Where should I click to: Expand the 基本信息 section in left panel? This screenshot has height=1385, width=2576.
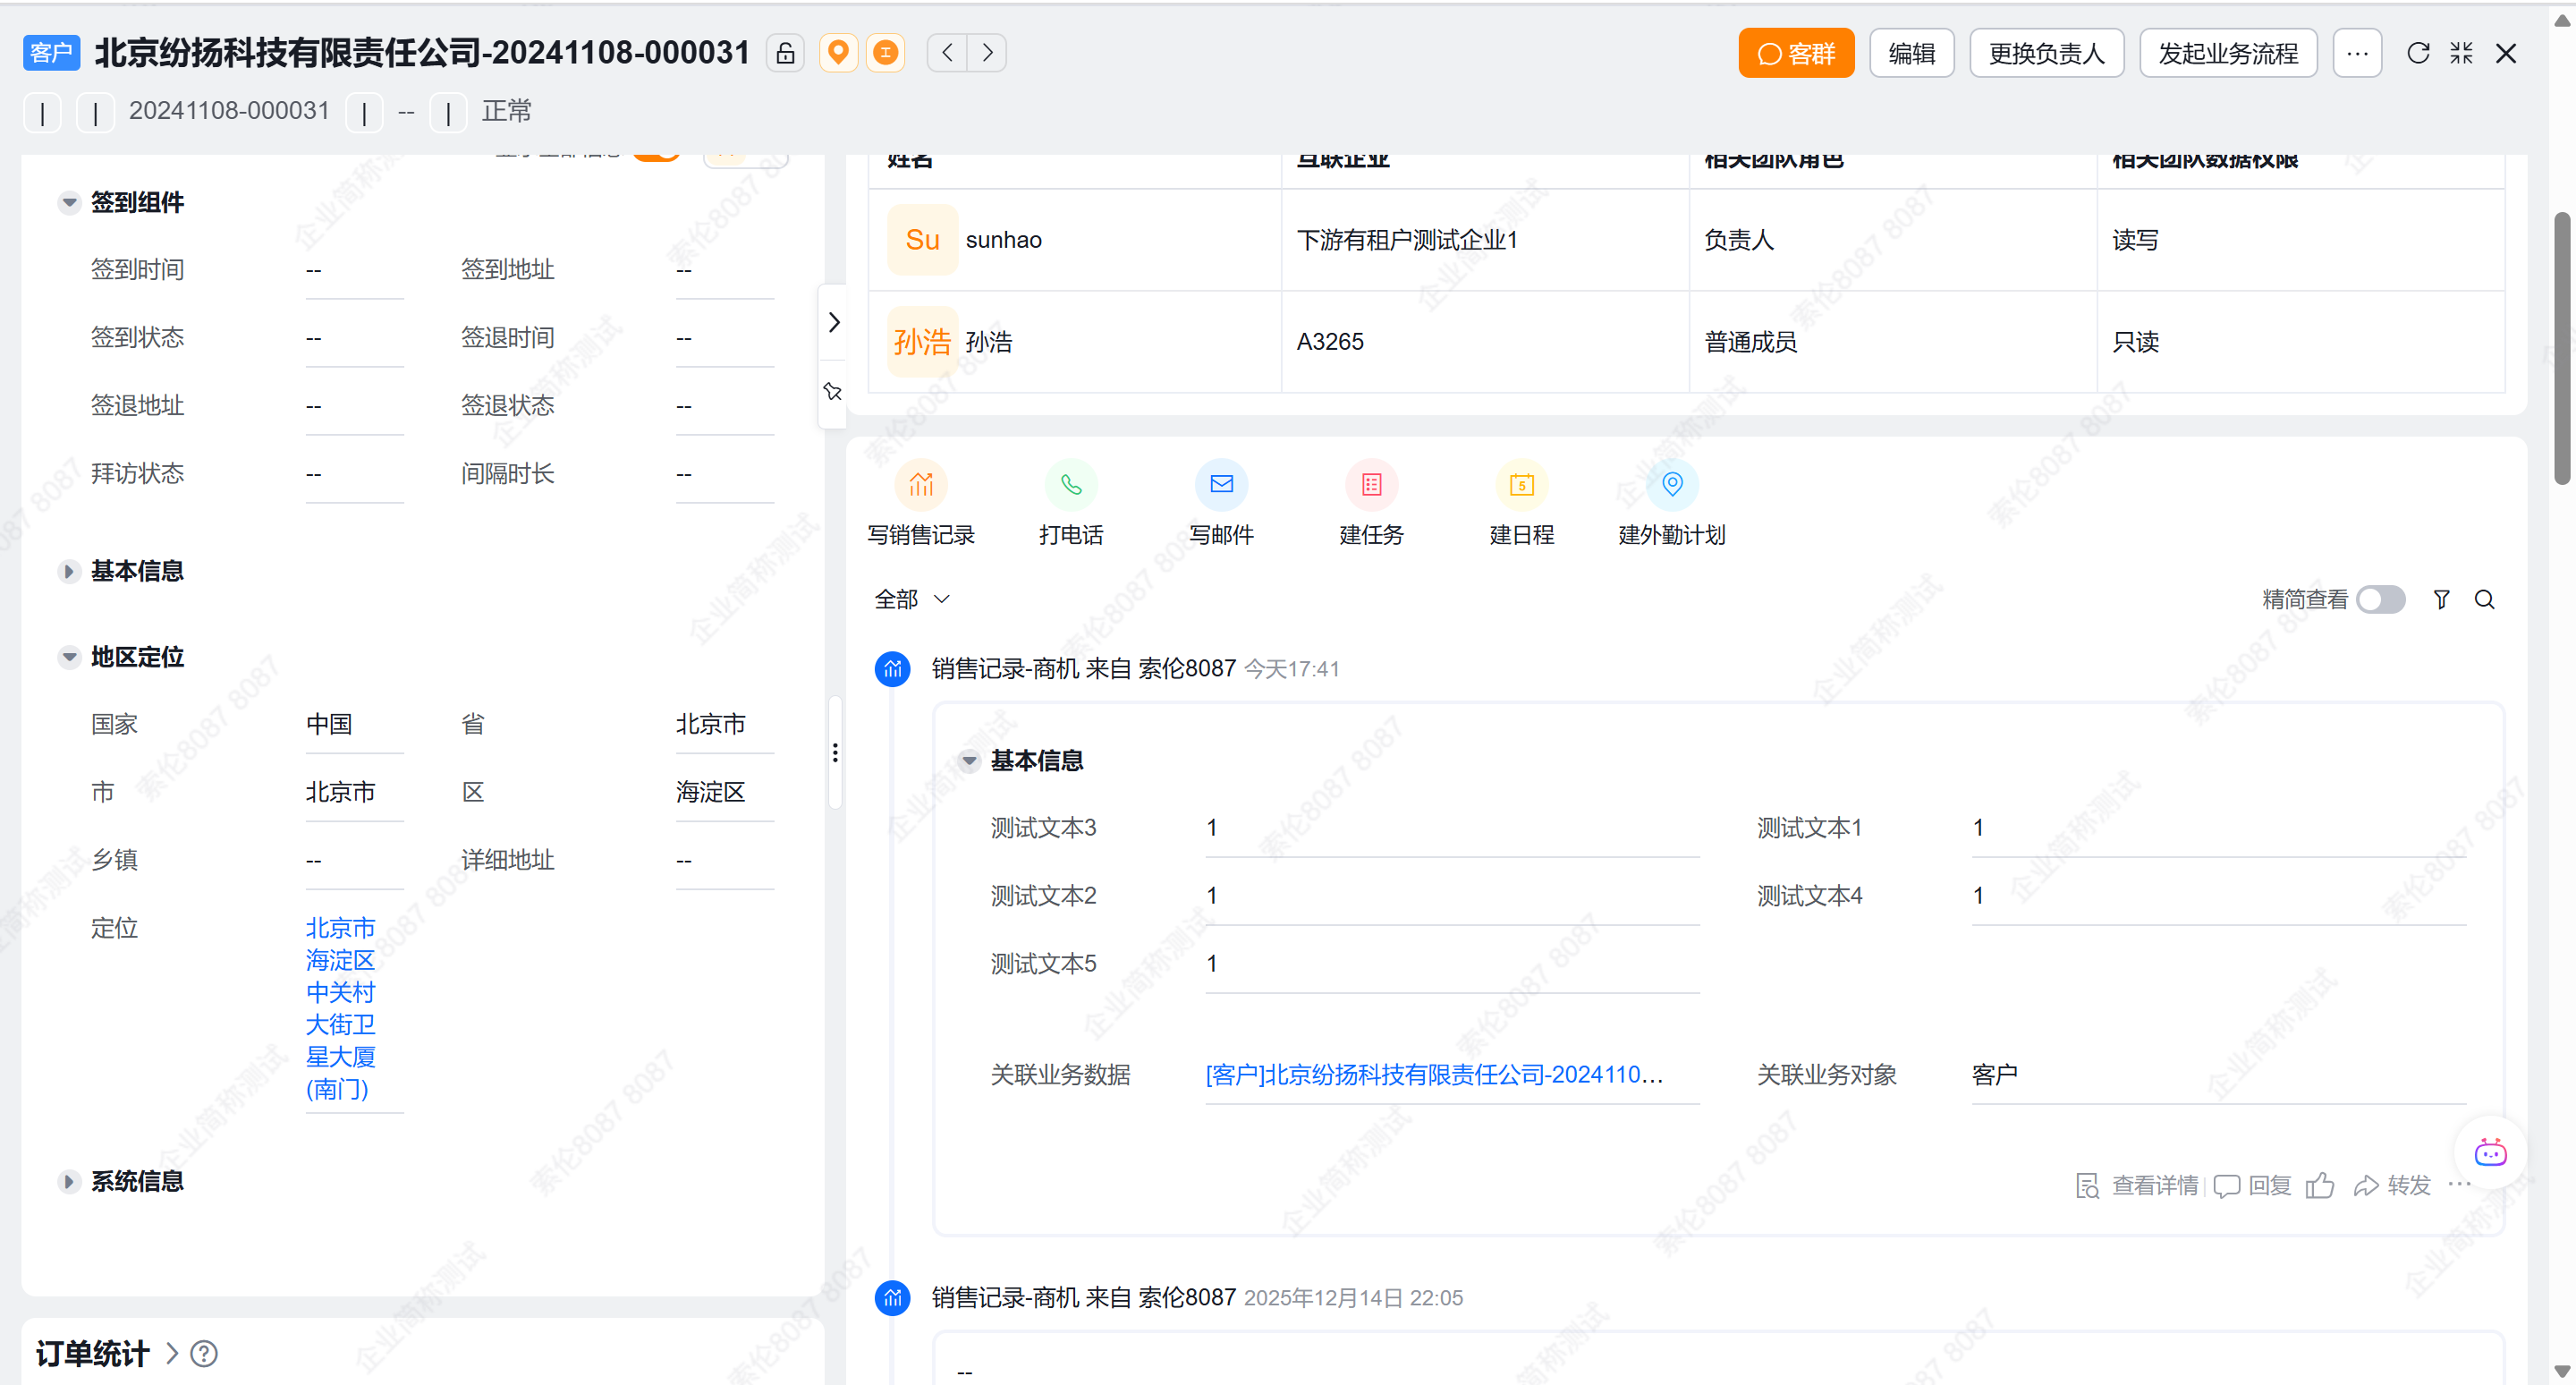coord(69,571)
